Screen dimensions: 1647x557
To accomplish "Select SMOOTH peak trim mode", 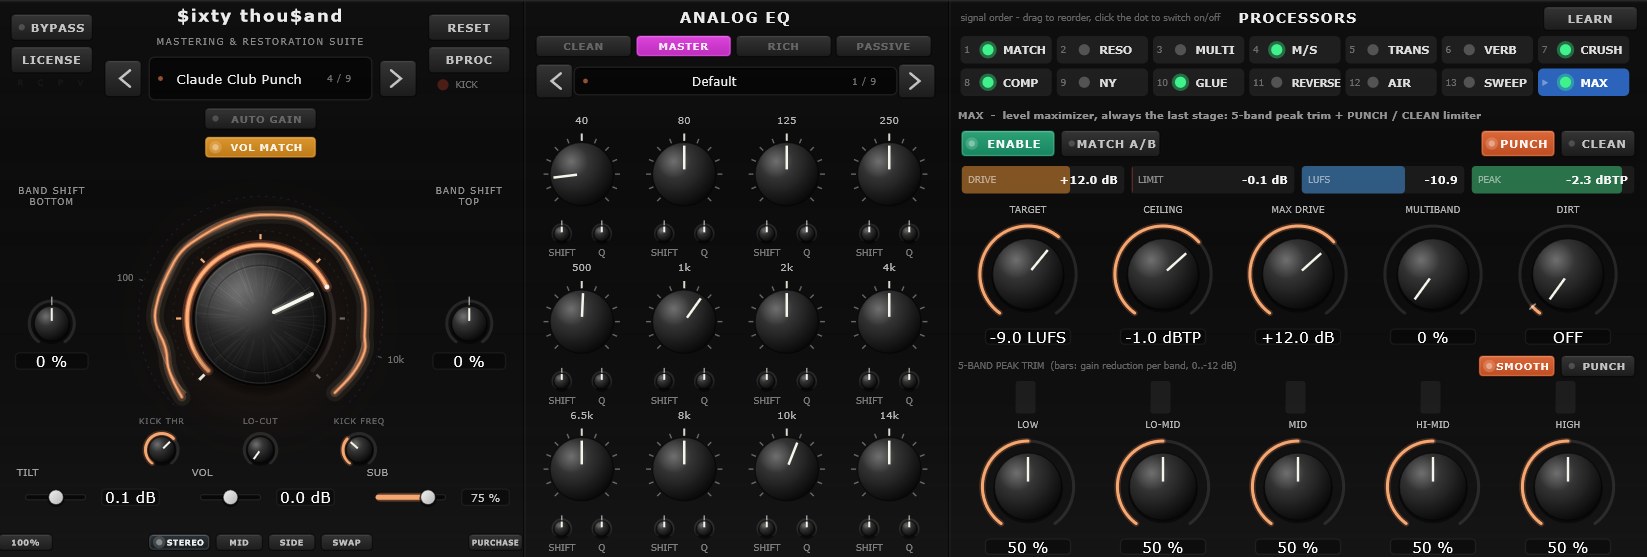I will (1517, 366).
